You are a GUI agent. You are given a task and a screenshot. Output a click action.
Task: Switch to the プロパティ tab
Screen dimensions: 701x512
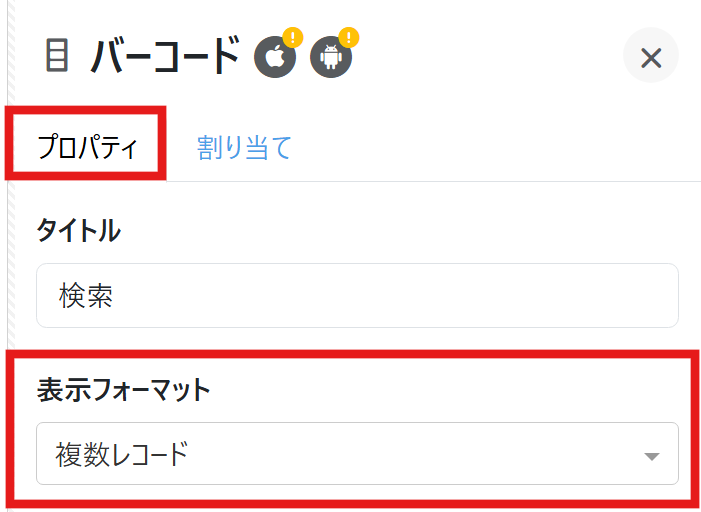[86, 147]
